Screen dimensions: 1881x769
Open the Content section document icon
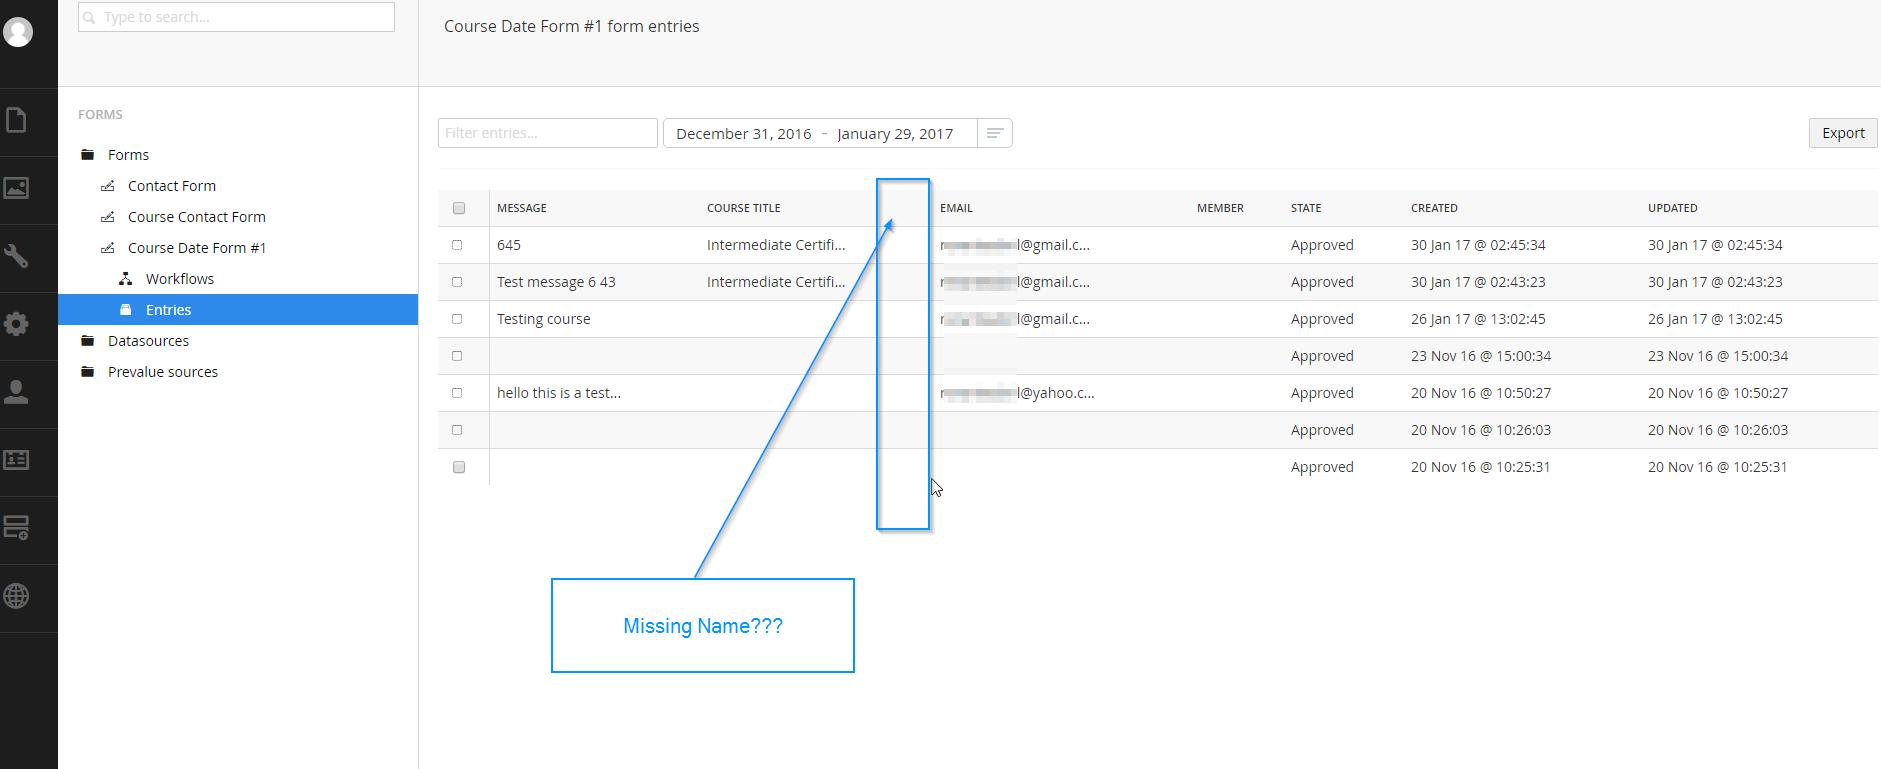(16, 120)
